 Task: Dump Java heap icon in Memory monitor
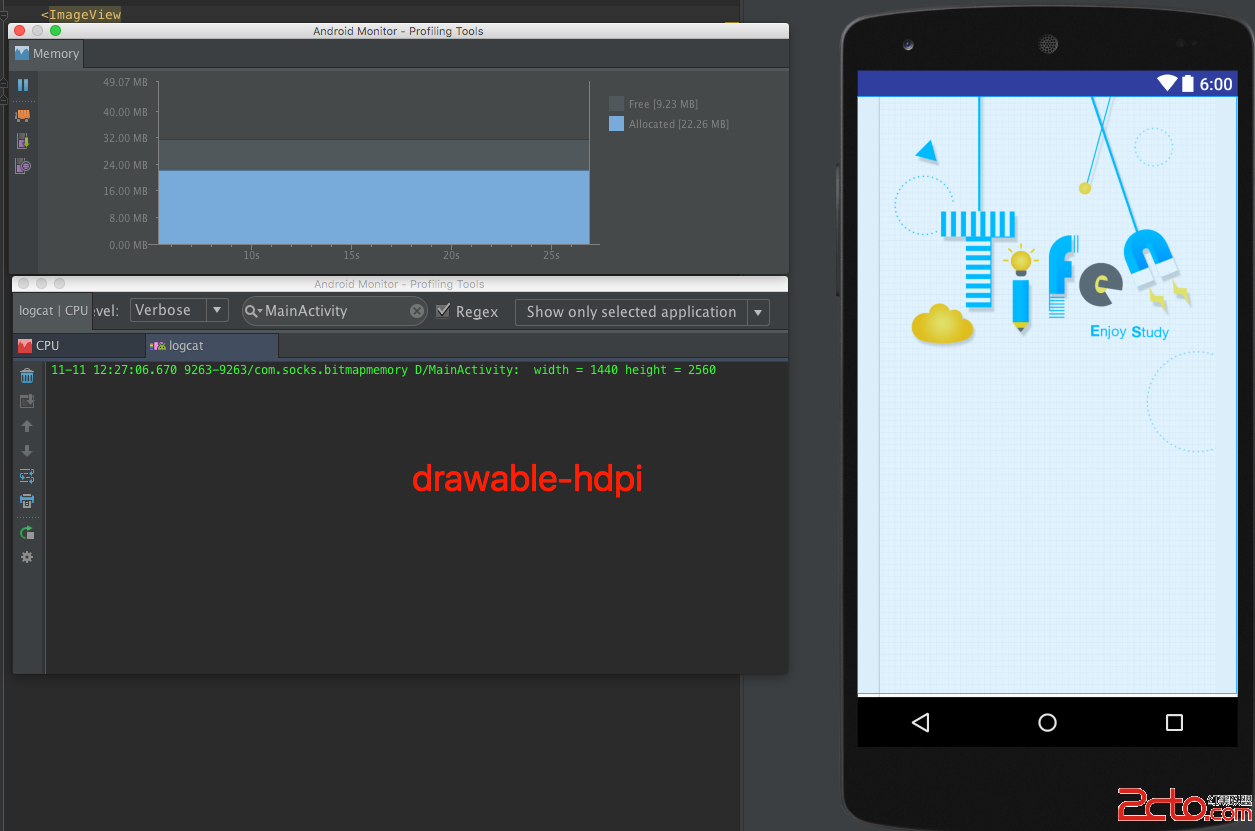click(x=23, y=141)
